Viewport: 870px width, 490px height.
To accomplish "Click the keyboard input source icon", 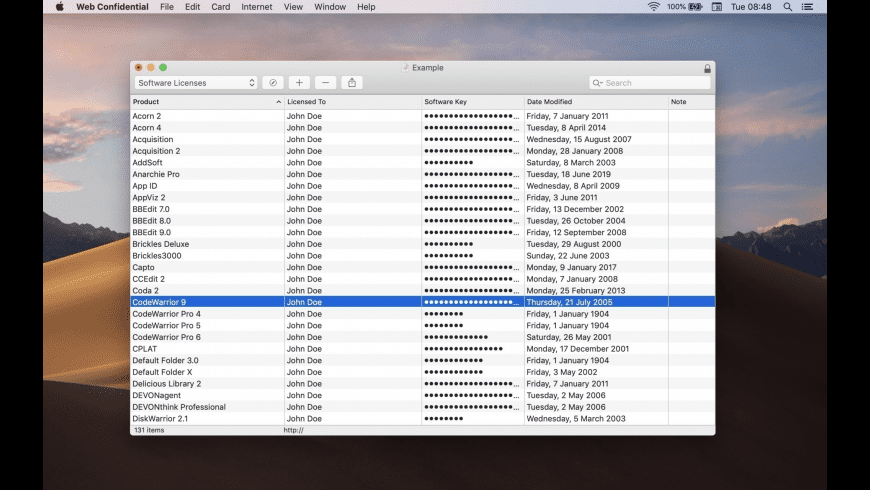I will [x=717, y=7].
